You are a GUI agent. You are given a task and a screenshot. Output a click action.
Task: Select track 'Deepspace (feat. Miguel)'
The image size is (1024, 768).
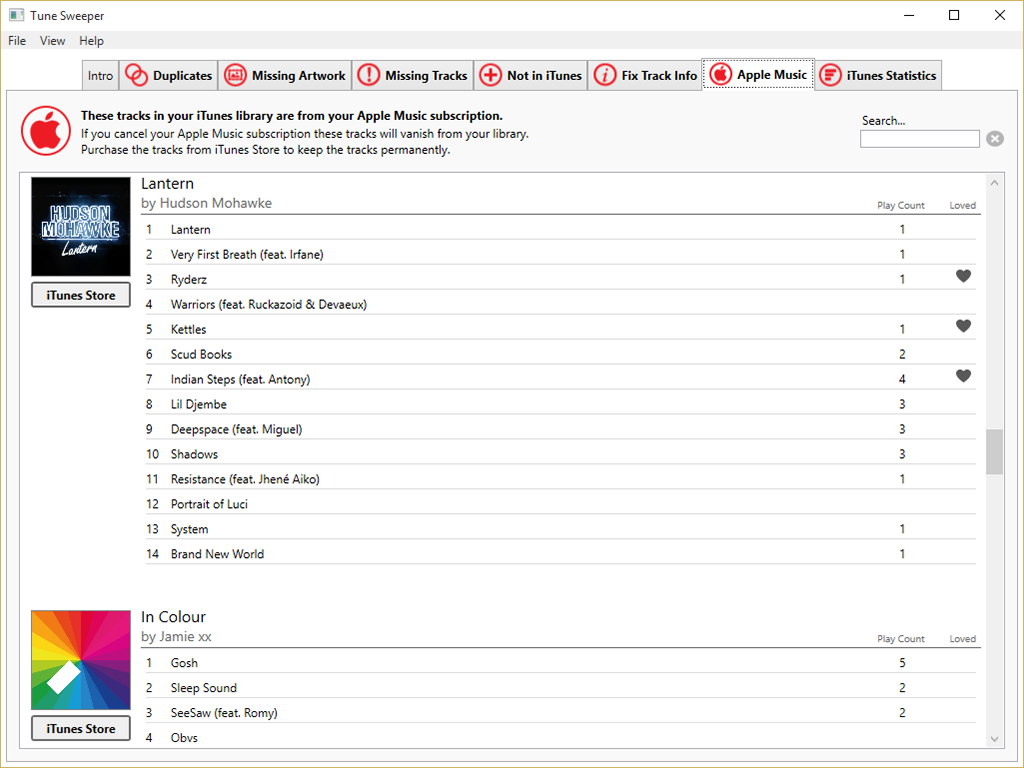pos(560,429)
